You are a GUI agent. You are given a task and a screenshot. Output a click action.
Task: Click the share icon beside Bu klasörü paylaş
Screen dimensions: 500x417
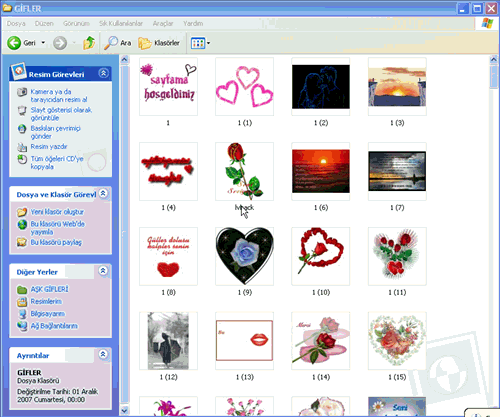coord(22,242)
